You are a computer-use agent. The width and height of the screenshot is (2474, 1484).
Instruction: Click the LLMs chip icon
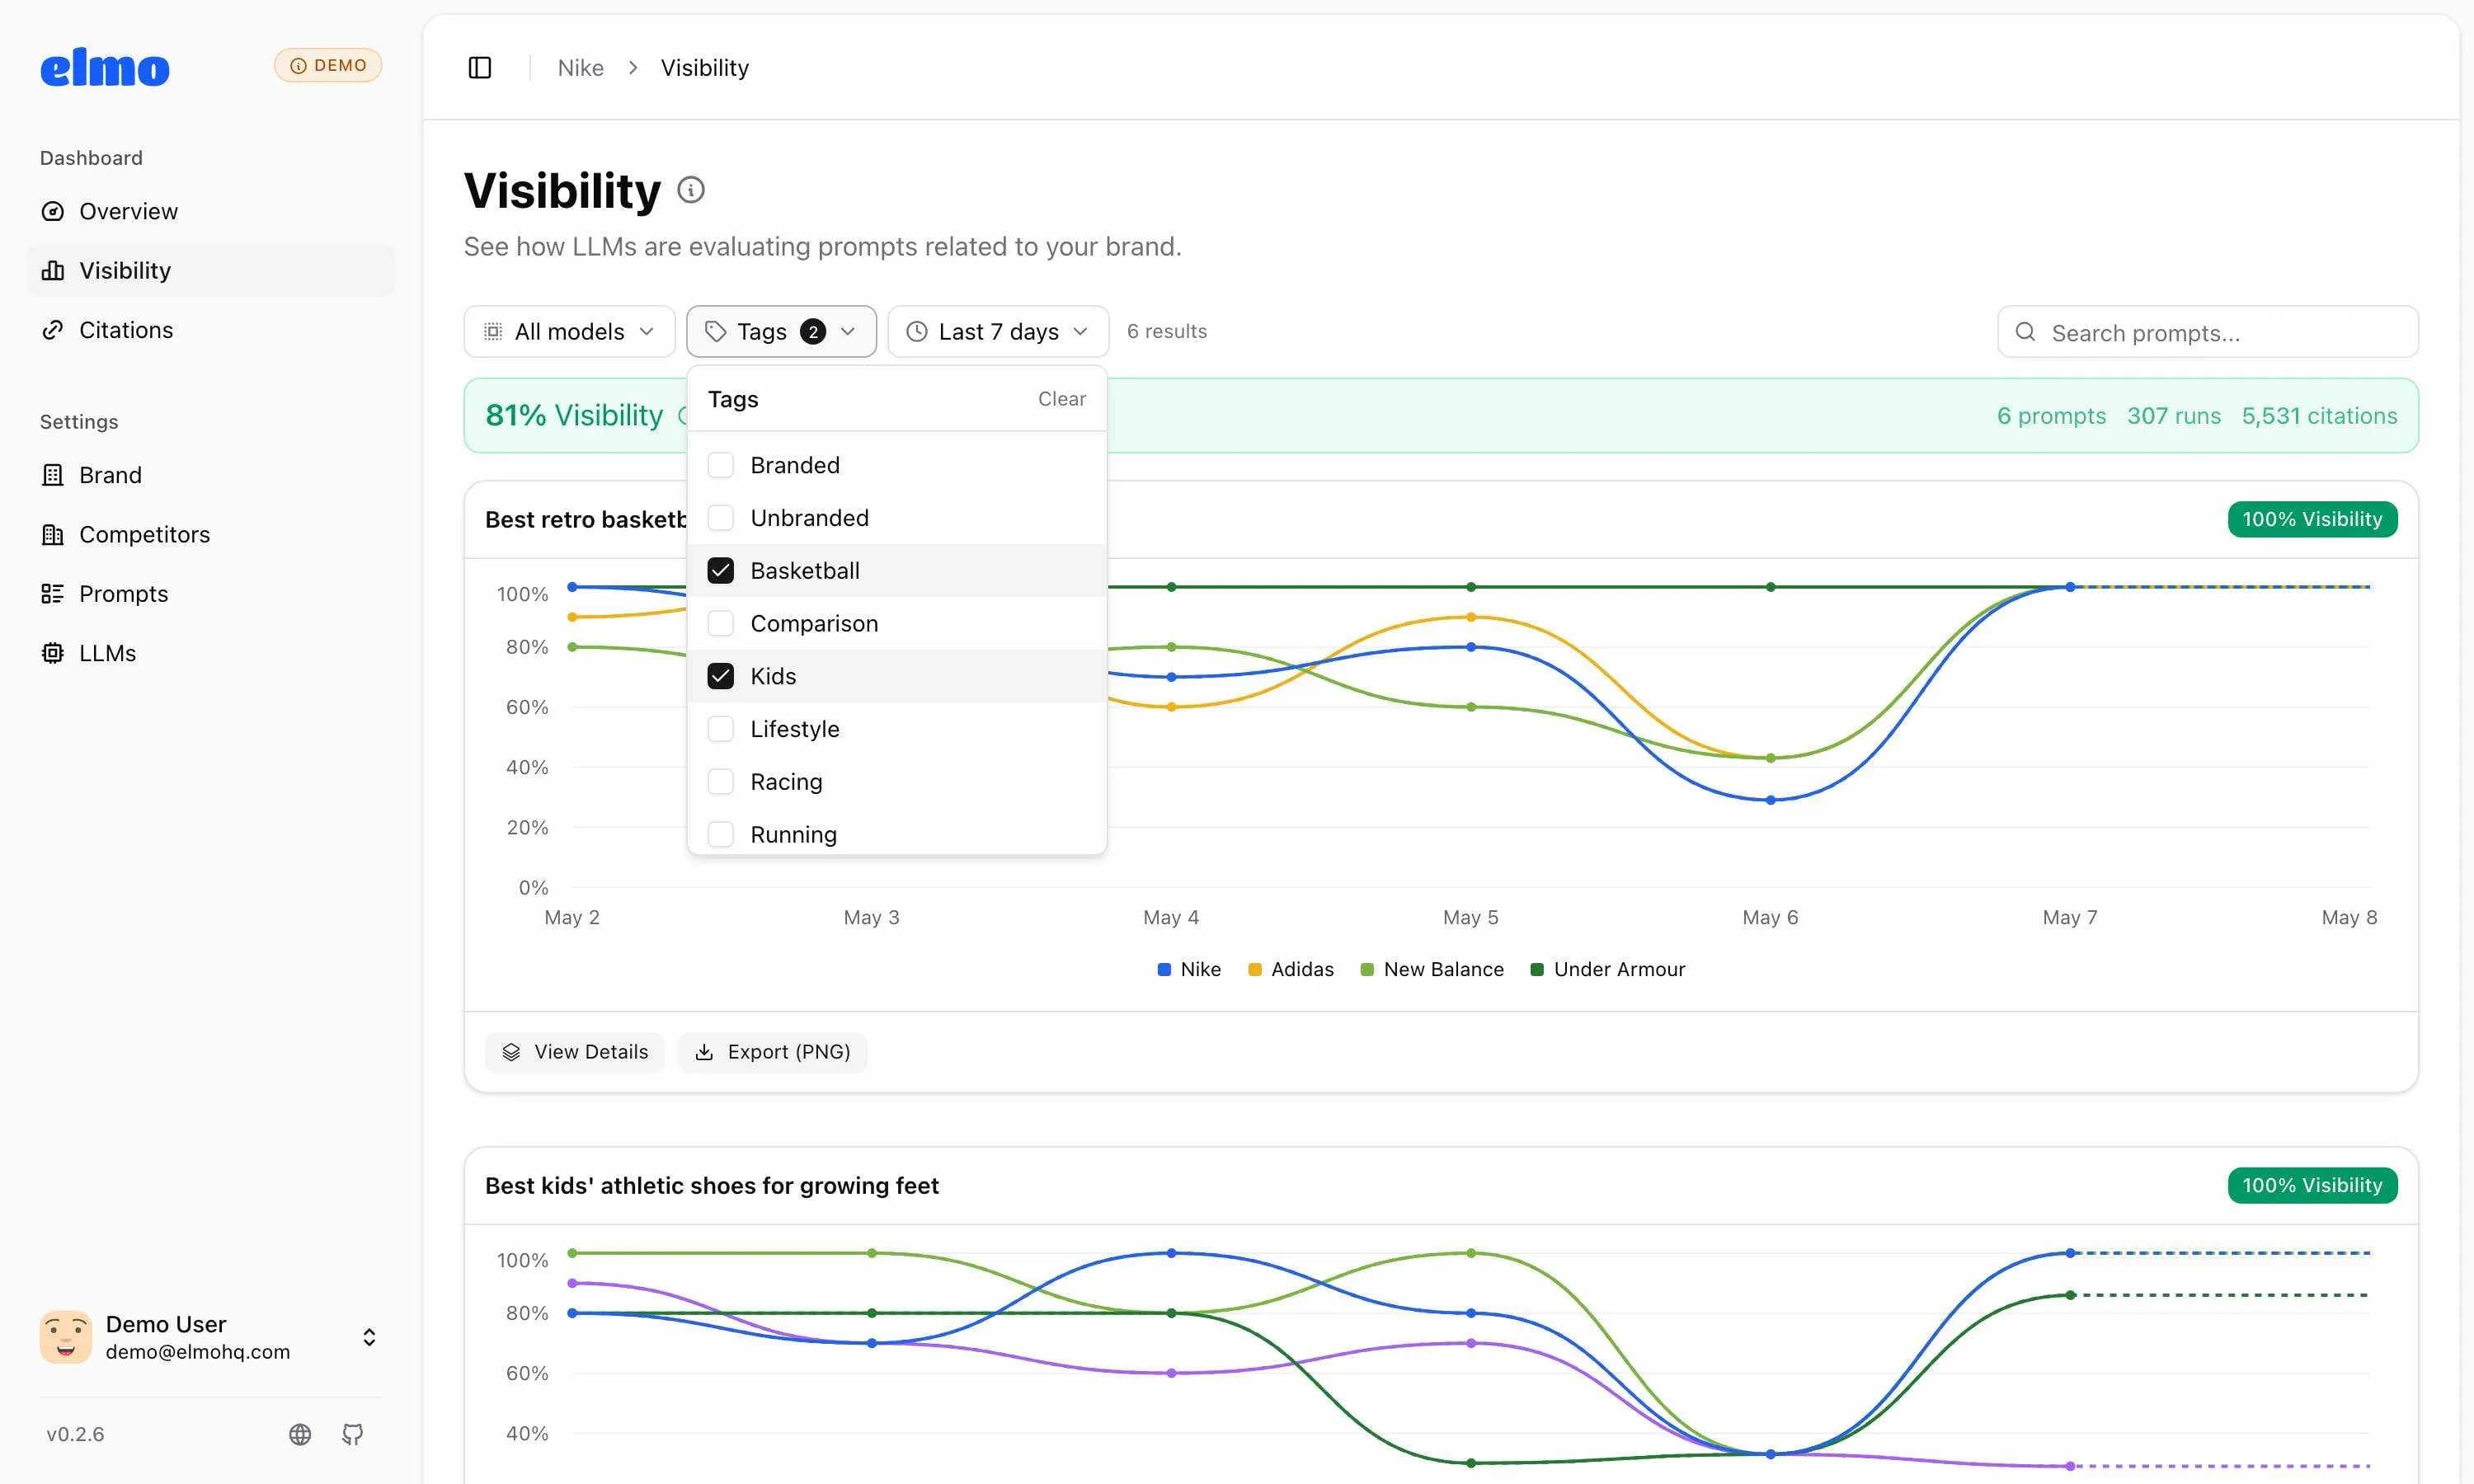pos(53,653)
